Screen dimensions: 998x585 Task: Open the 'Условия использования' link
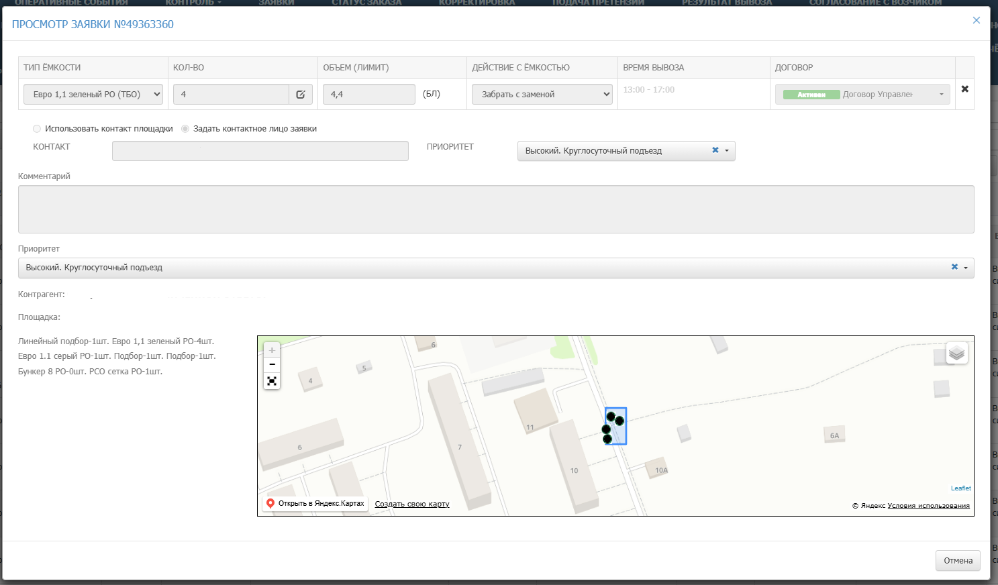tap(928, 506)
